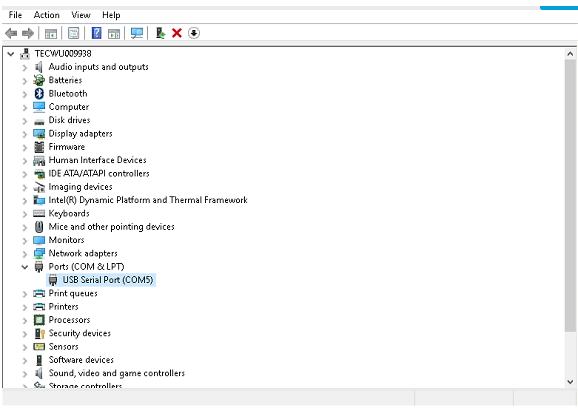Select the Audio inputs and outputs speaker icon
578x413 pixels.
39,67
